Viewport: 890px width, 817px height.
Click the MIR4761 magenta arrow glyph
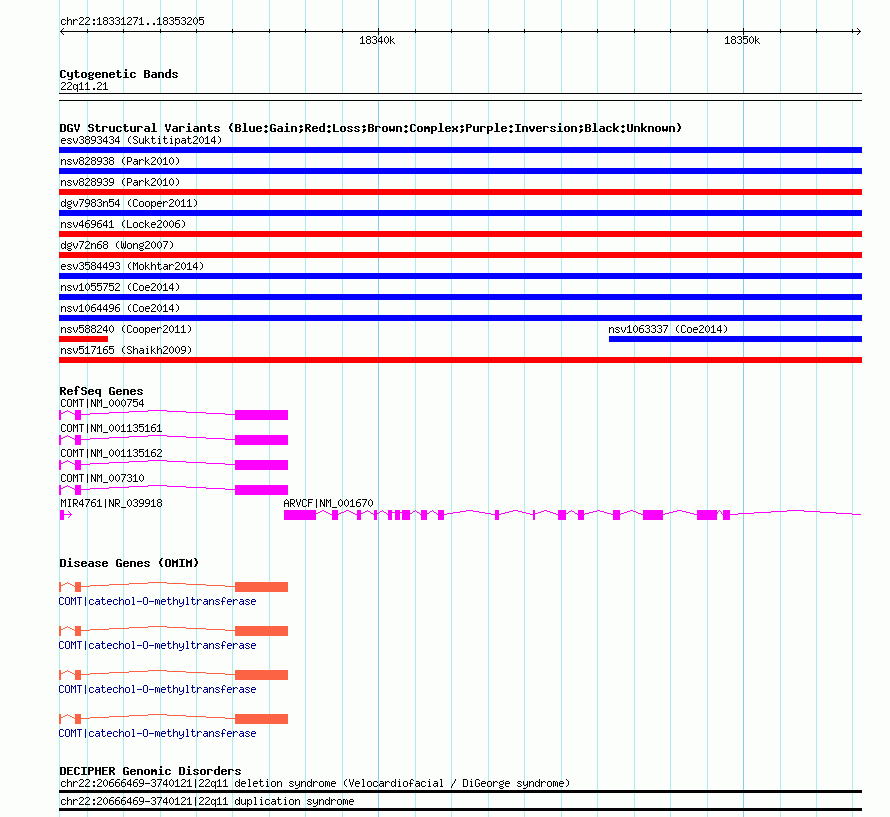point(65,515)
